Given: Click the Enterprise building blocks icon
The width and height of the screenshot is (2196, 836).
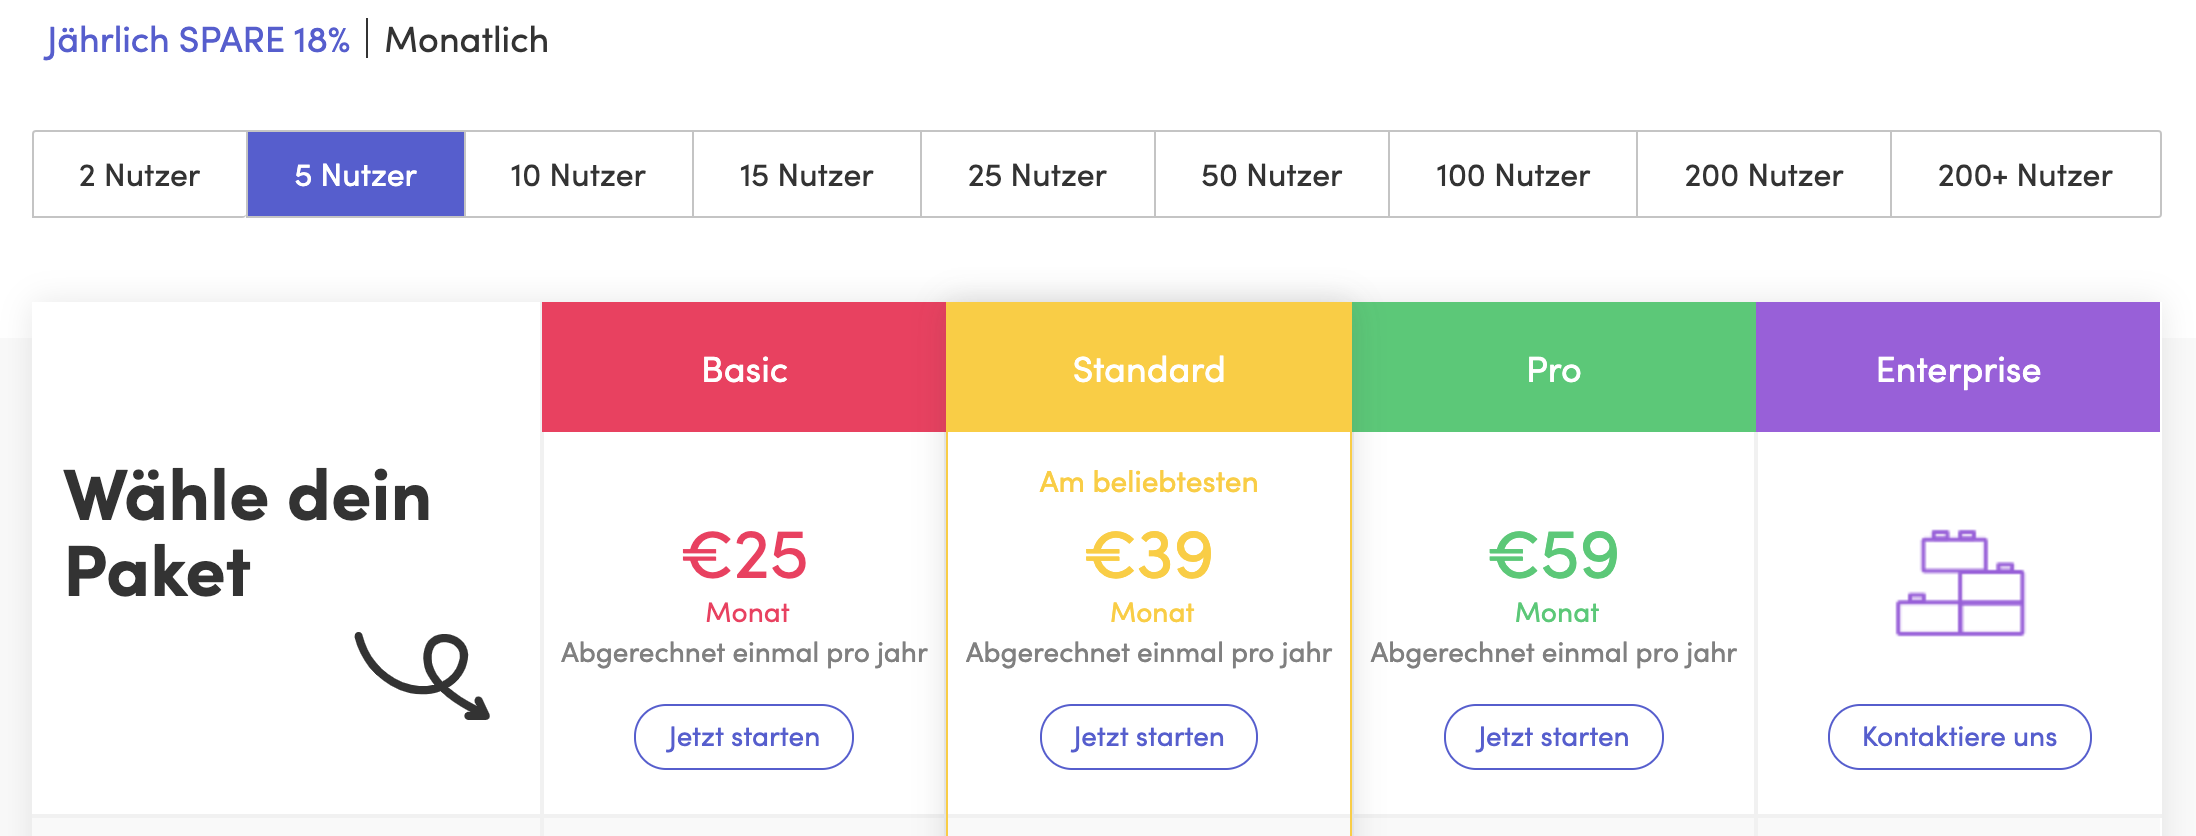Looking at the screenshot, I should [1960, 583].
